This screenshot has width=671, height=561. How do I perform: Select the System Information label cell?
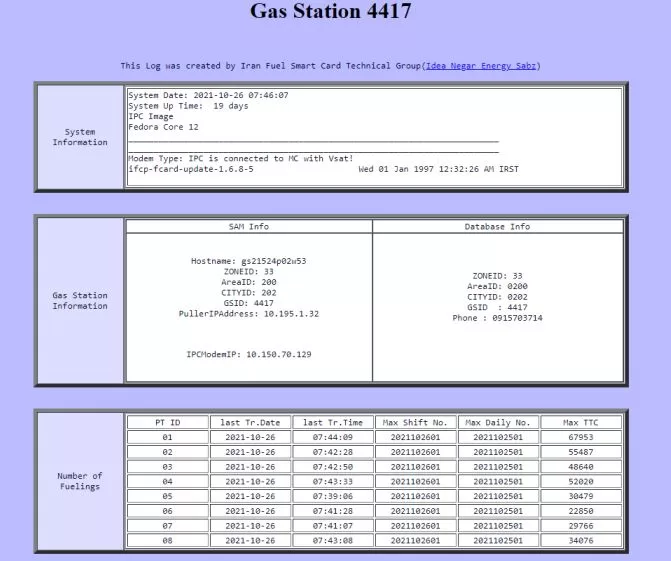pyautogui.click(x=80, y=137)
